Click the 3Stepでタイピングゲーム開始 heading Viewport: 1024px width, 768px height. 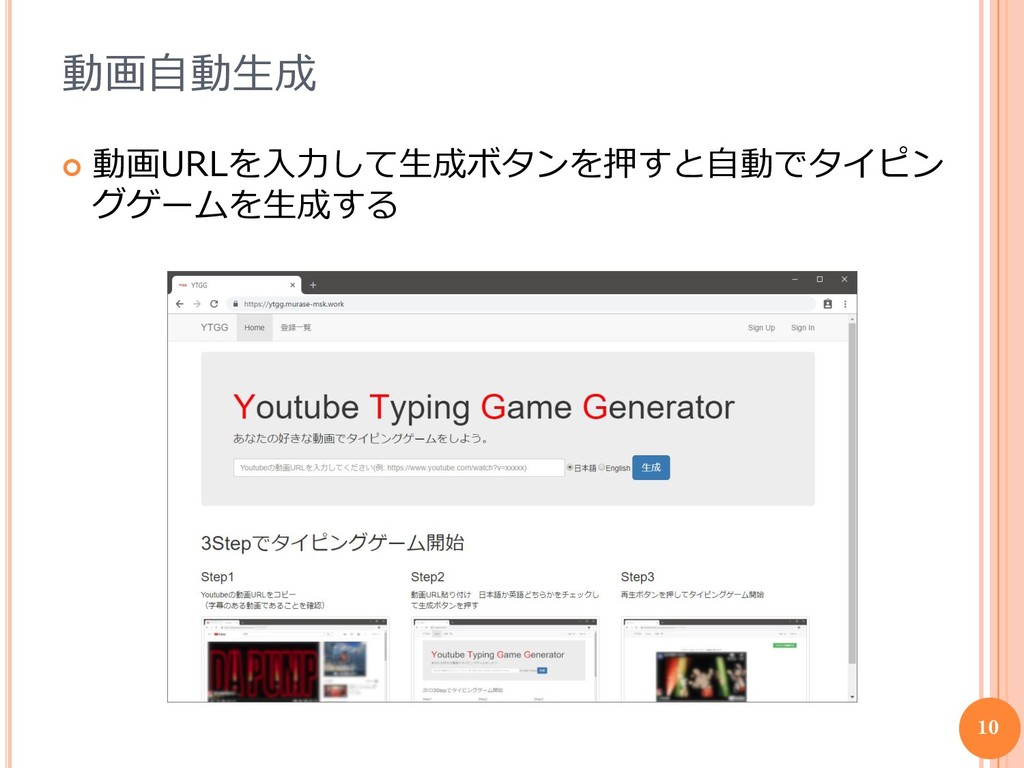332,543
